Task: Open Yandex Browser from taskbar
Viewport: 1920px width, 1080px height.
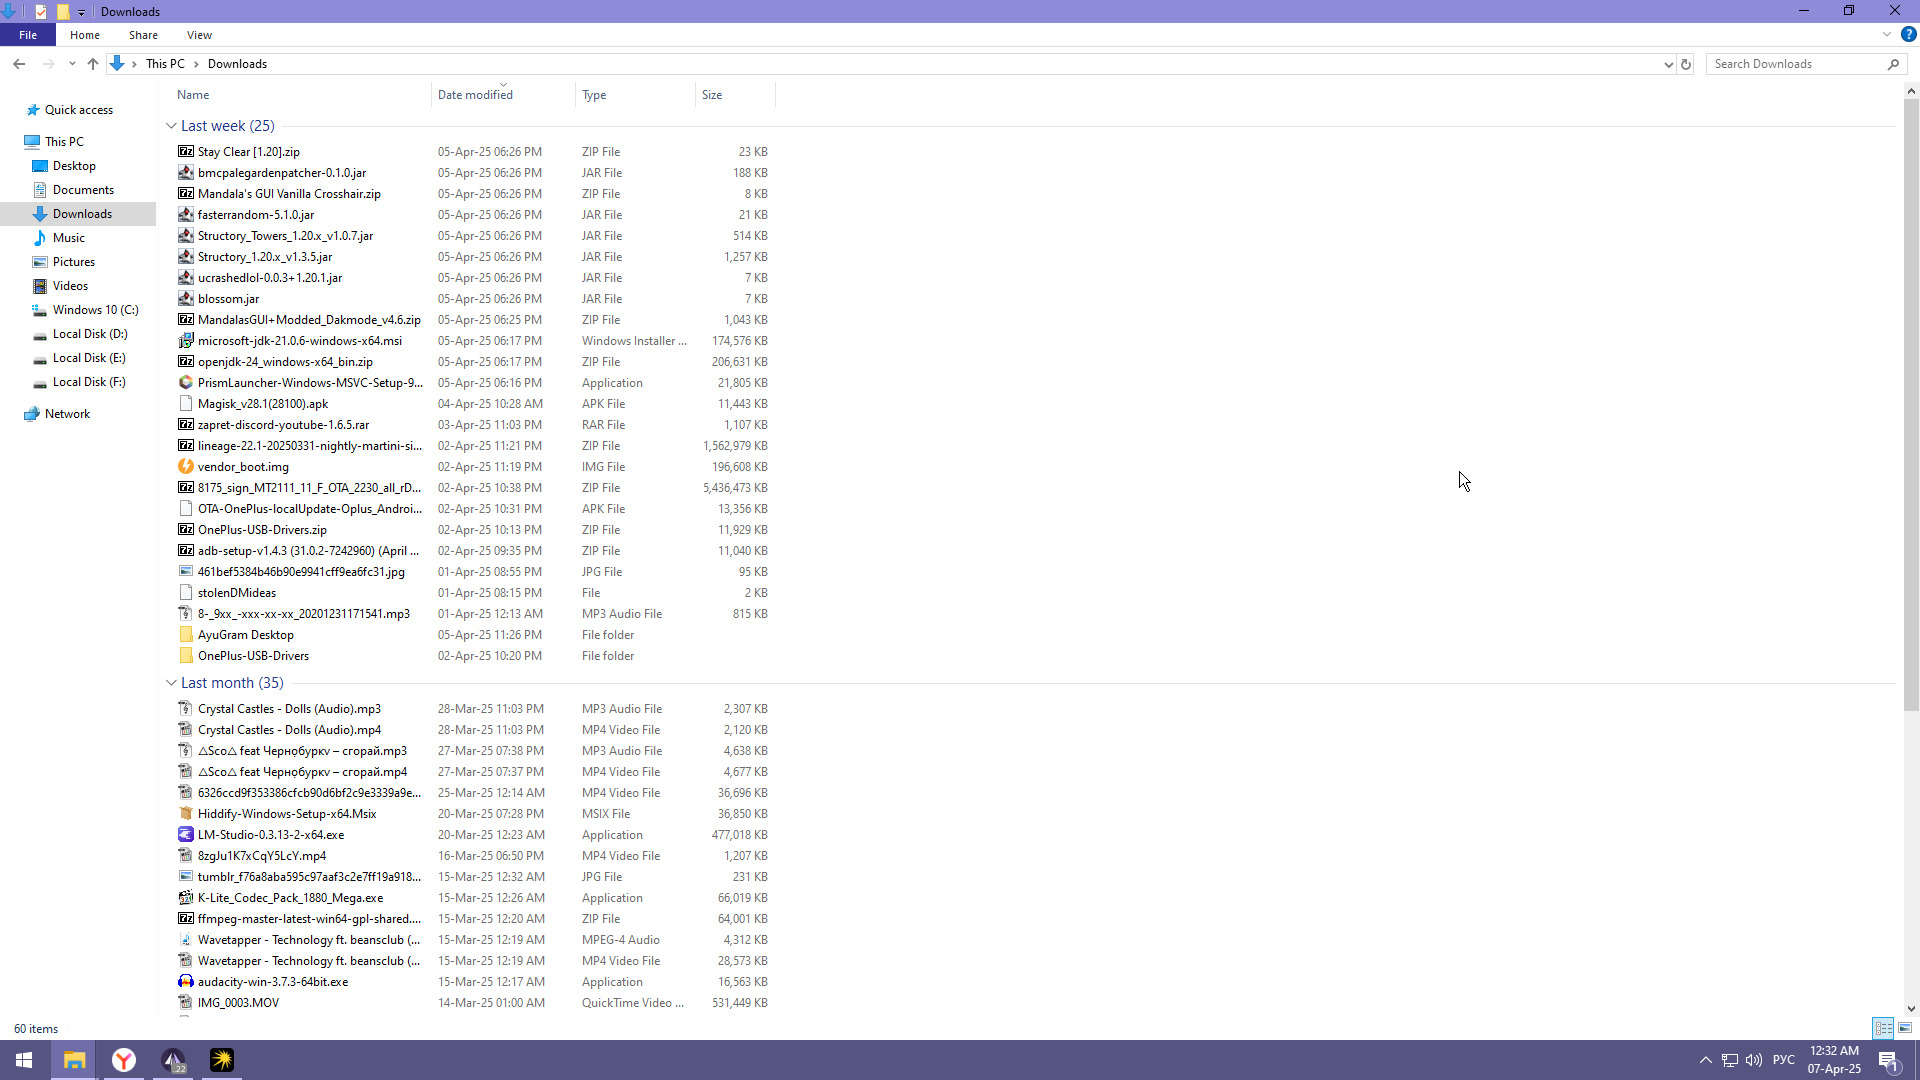Action: (124, 1060)
